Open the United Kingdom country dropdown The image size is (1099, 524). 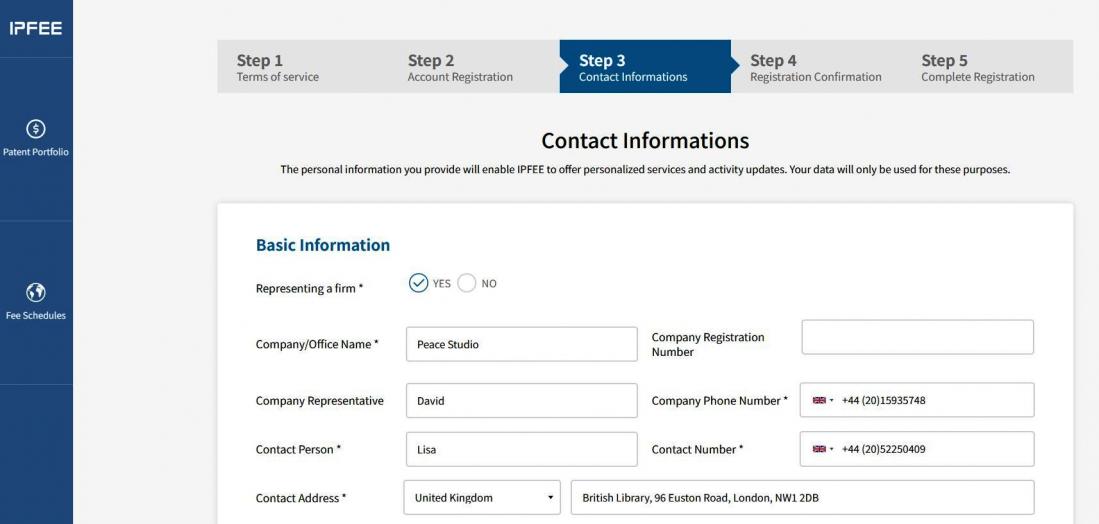pos(482,498)
